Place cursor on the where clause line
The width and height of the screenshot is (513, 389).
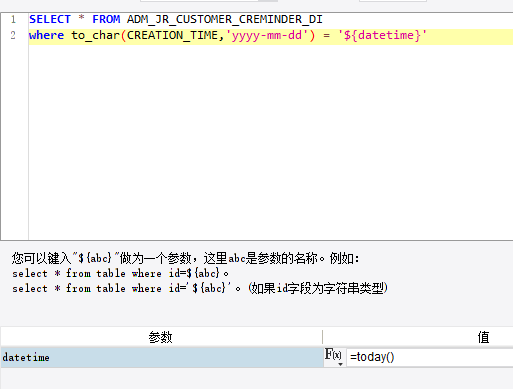coord(228,35)
